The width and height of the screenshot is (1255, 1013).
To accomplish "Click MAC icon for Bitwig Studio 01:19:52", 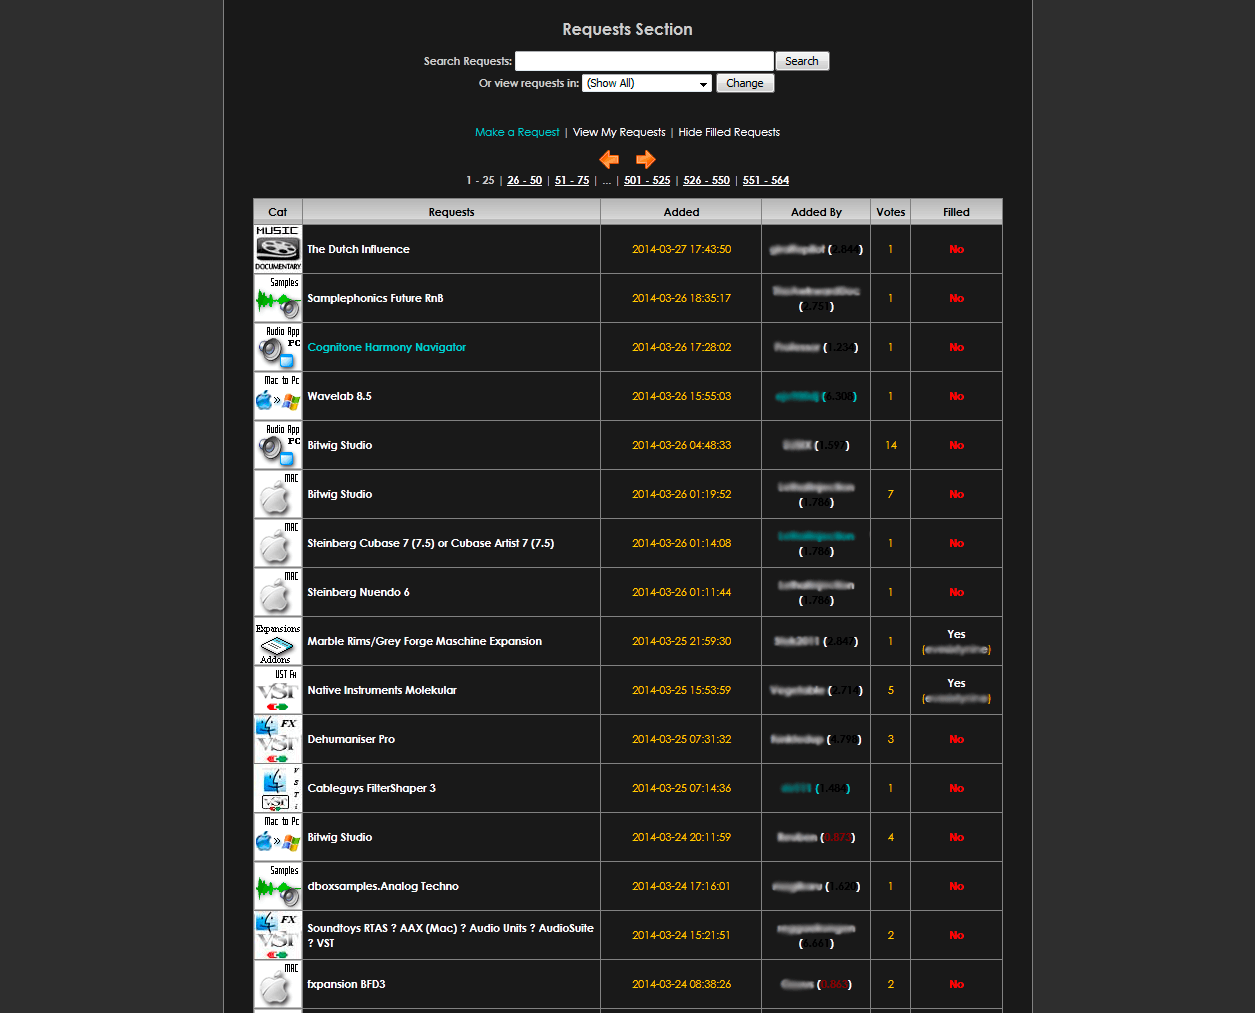I will coord(278,494).
